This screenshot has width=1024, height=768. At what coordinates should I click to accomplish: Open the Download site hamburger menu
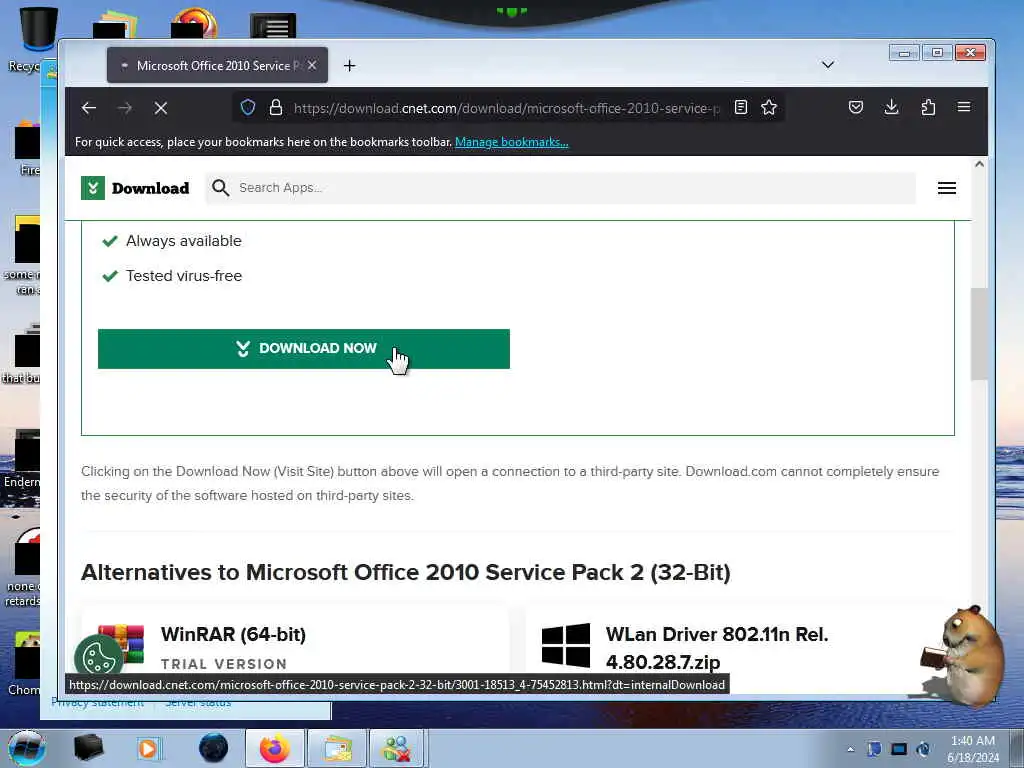[947, 188]
